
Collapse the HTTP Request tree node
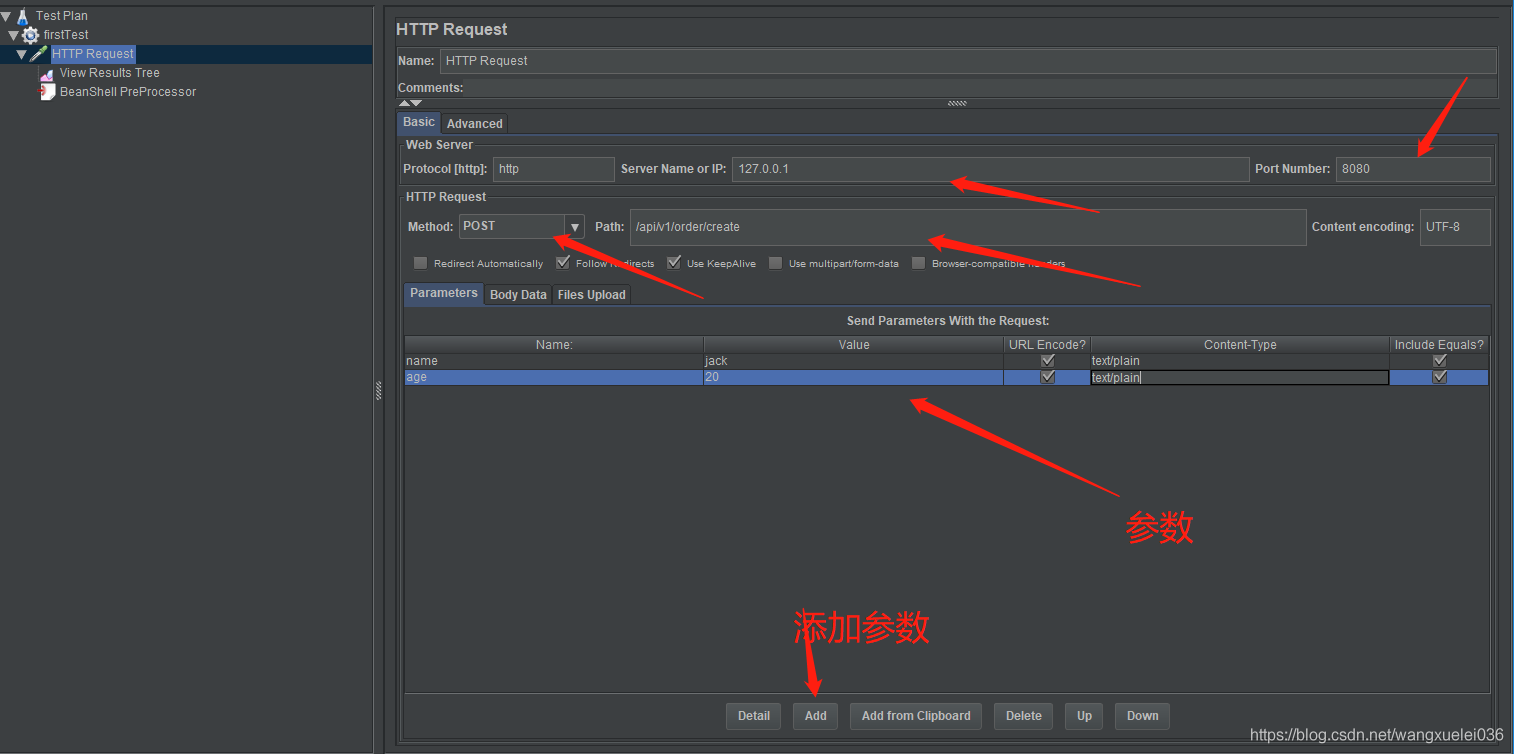pyautogui.click(x=21, y=54)
